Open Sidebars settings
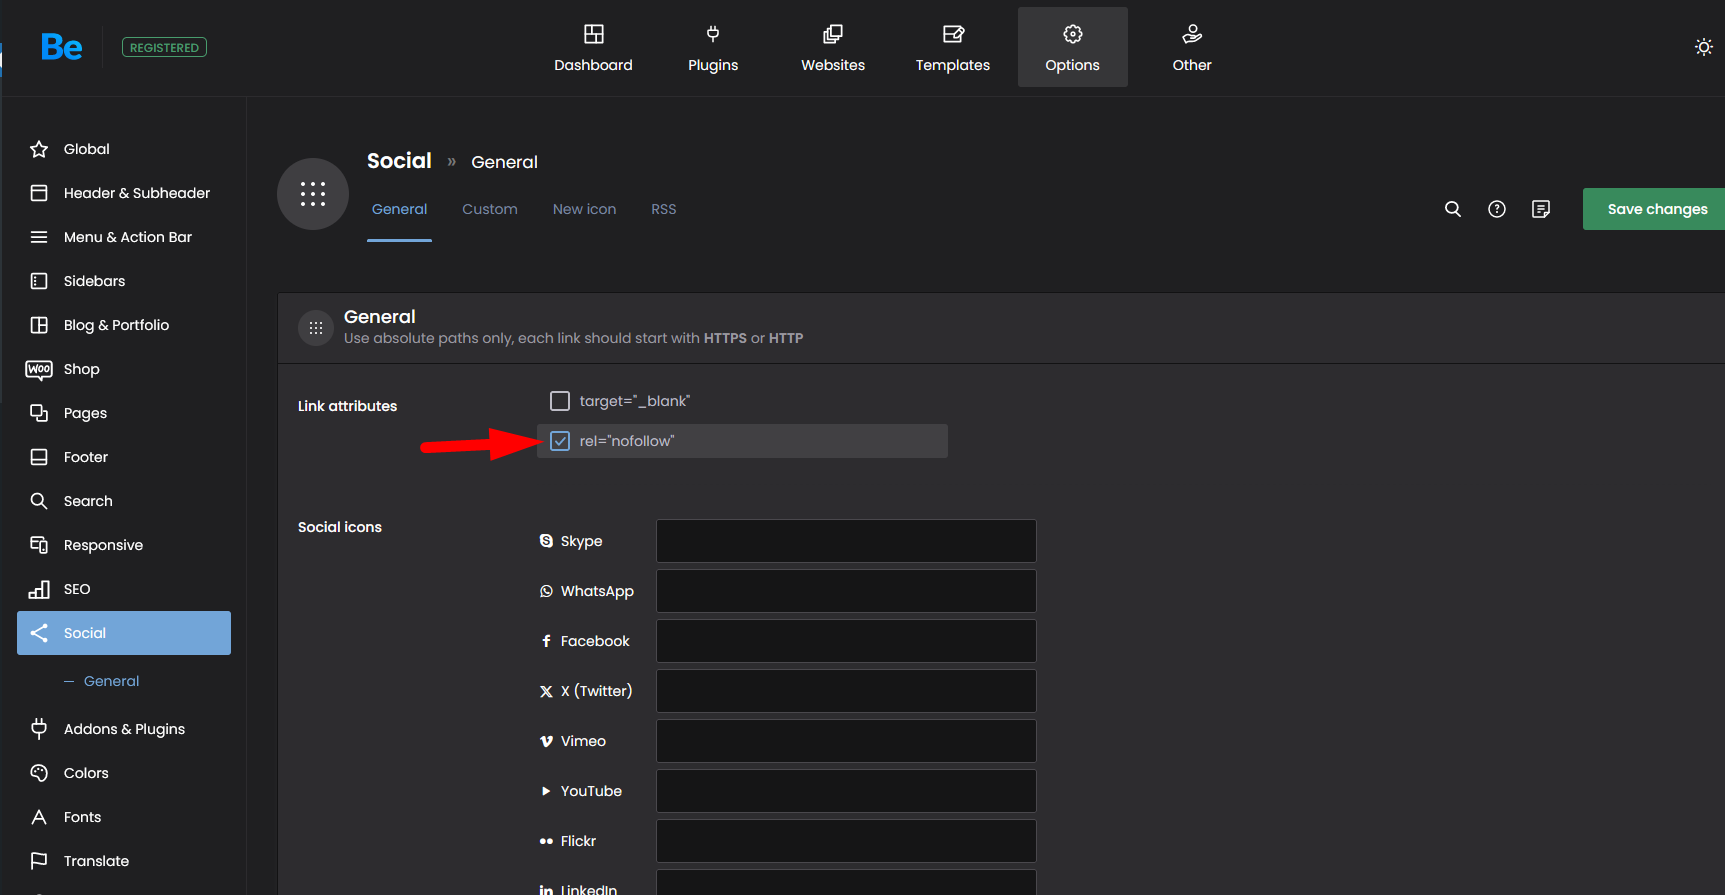The image size is (1725, 895). tap(124, 281)
